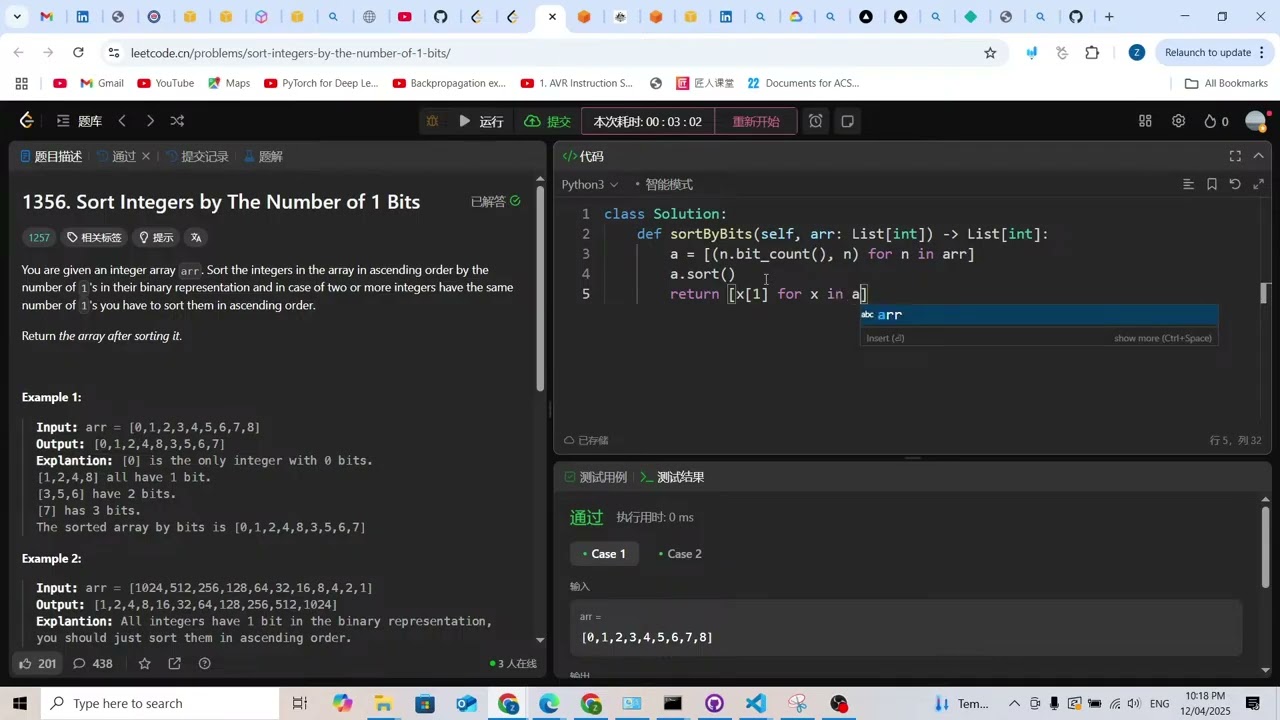Switch to 测试结果 tab
Screen dimensions: 1280x720
pyautogui.click(x=672, y=477)
